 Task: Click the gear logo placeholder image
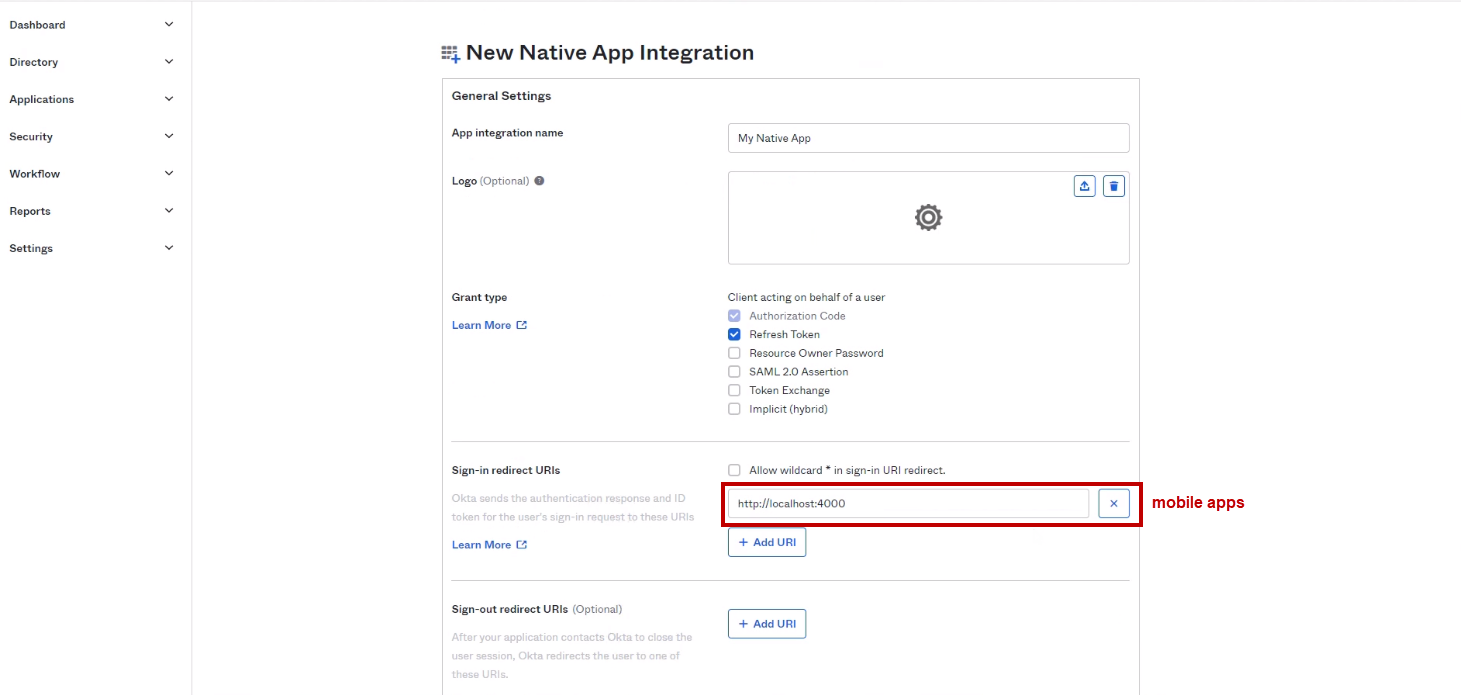click(x=928, y=217)
